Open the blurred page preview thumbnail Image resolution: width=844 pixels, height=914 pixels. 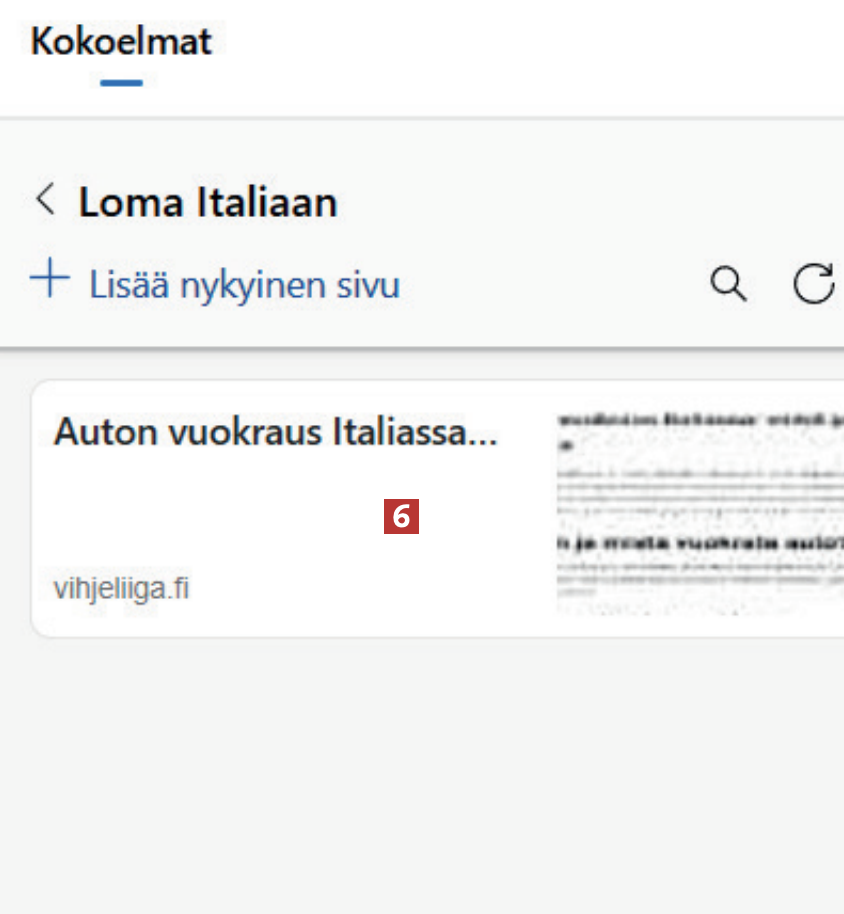[x=700, y=508]
